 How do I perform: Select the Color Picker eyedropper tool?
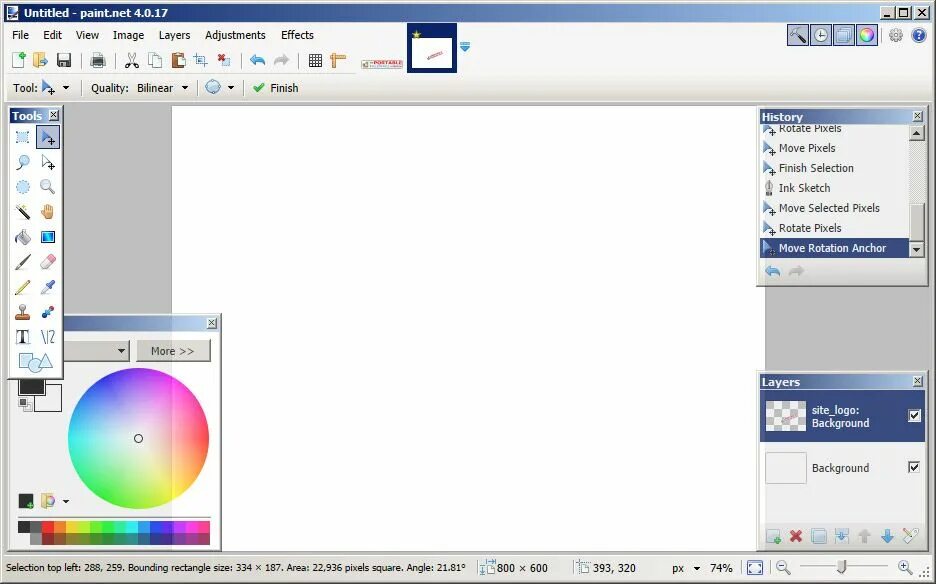click(x=48, y=287)
